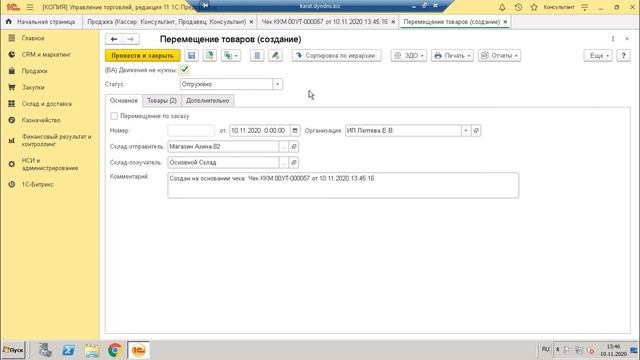Open favorites star icon
Image resolution: width=640 pixels, height=360 pixels.
click(x=534, y=7)
